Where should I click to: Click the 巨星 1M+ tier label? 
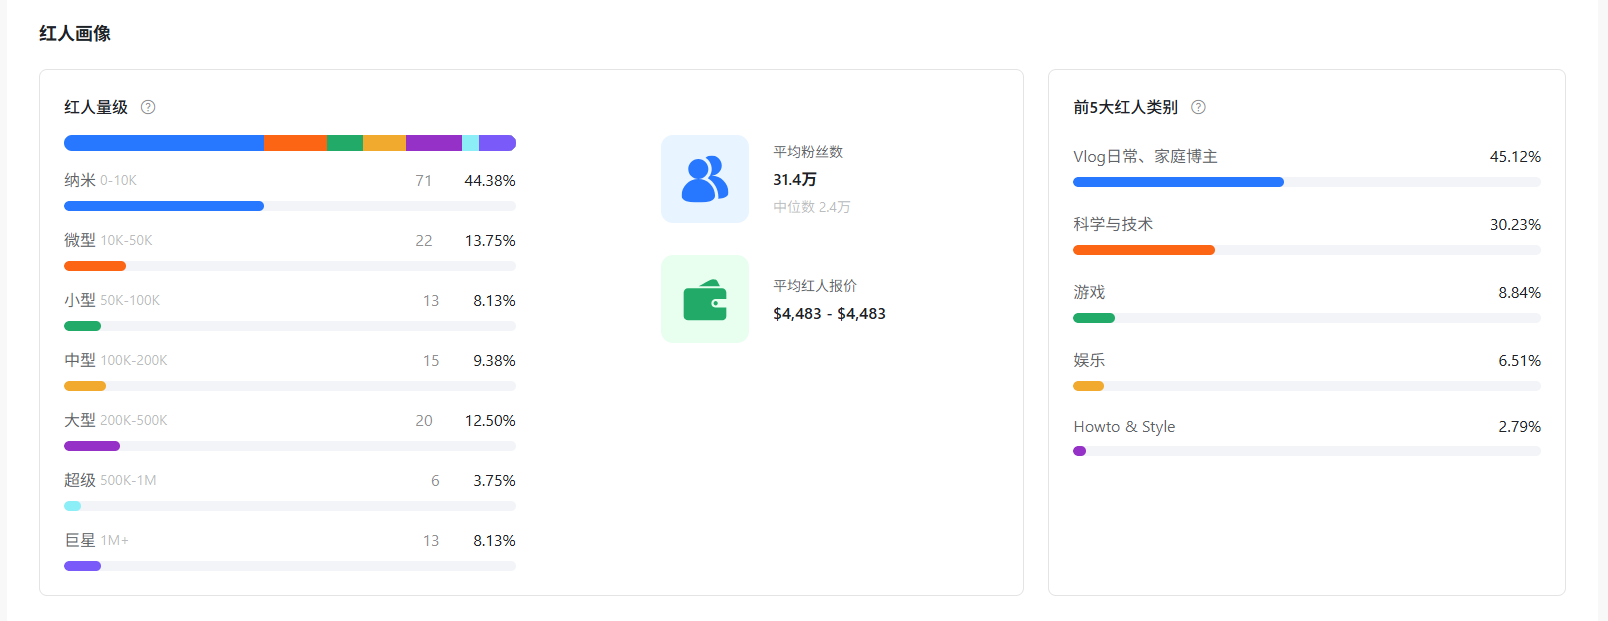[96, 540]
